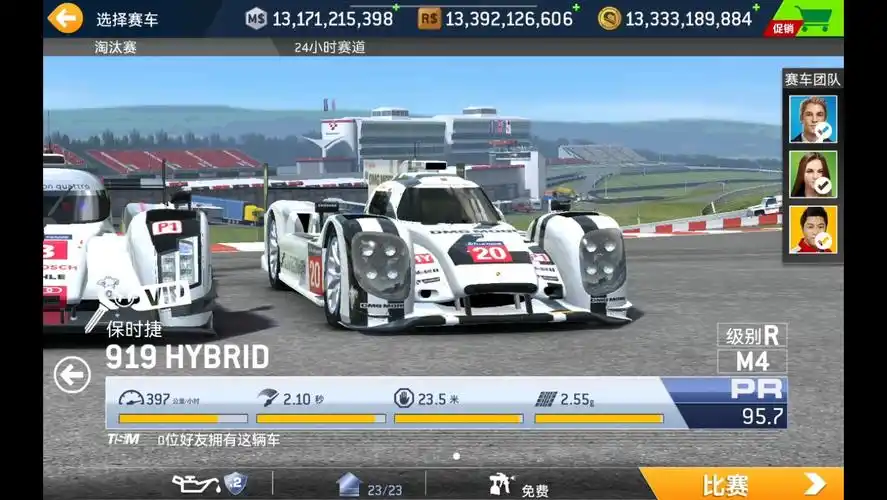Tap the orange back arrow button
The image size is (887, 500).
click(65, 18)
